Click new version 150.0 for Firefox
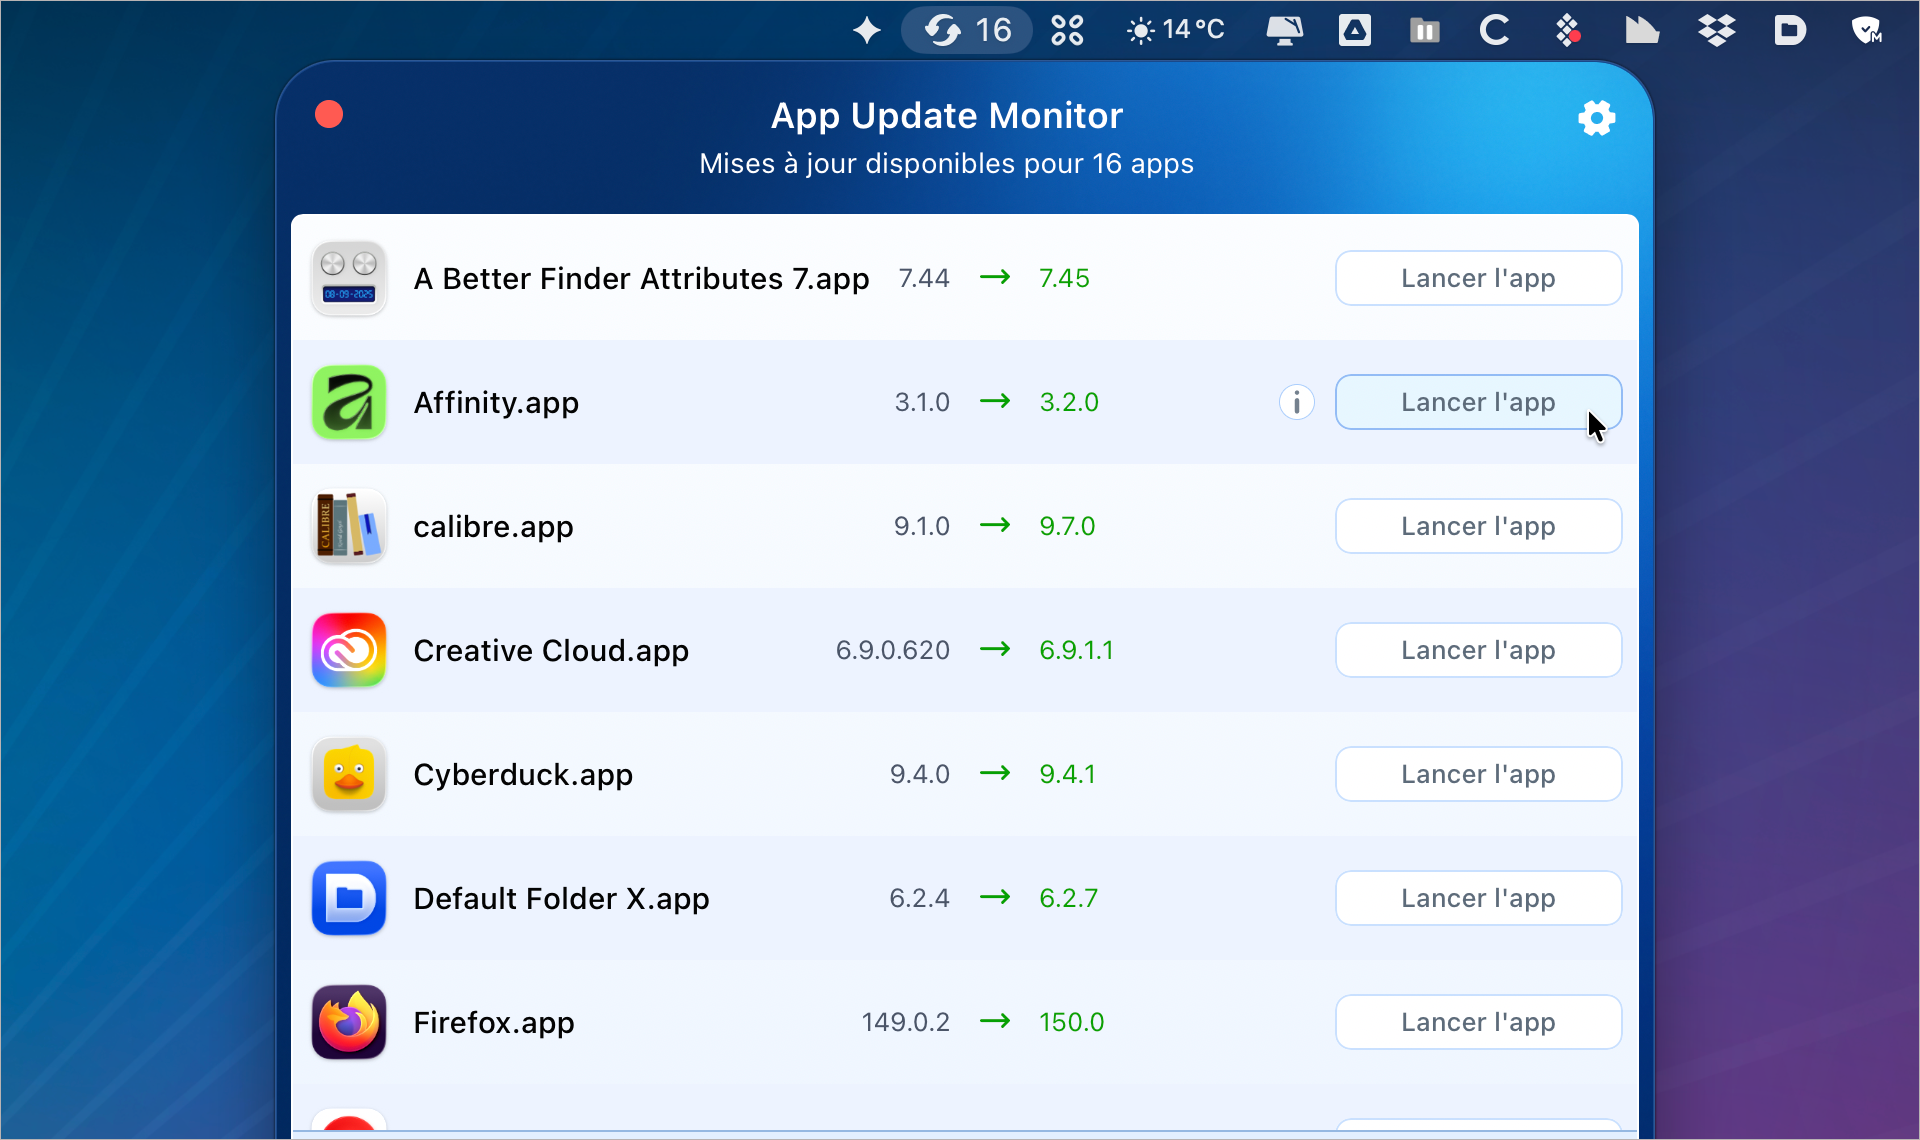 tap(1071, 1022)
